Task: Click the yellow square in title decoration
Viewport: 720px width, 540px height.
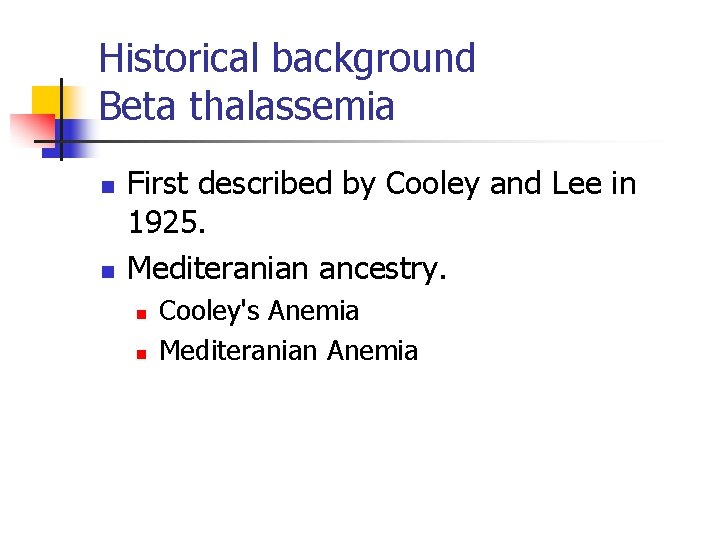Action: (46, 100)
